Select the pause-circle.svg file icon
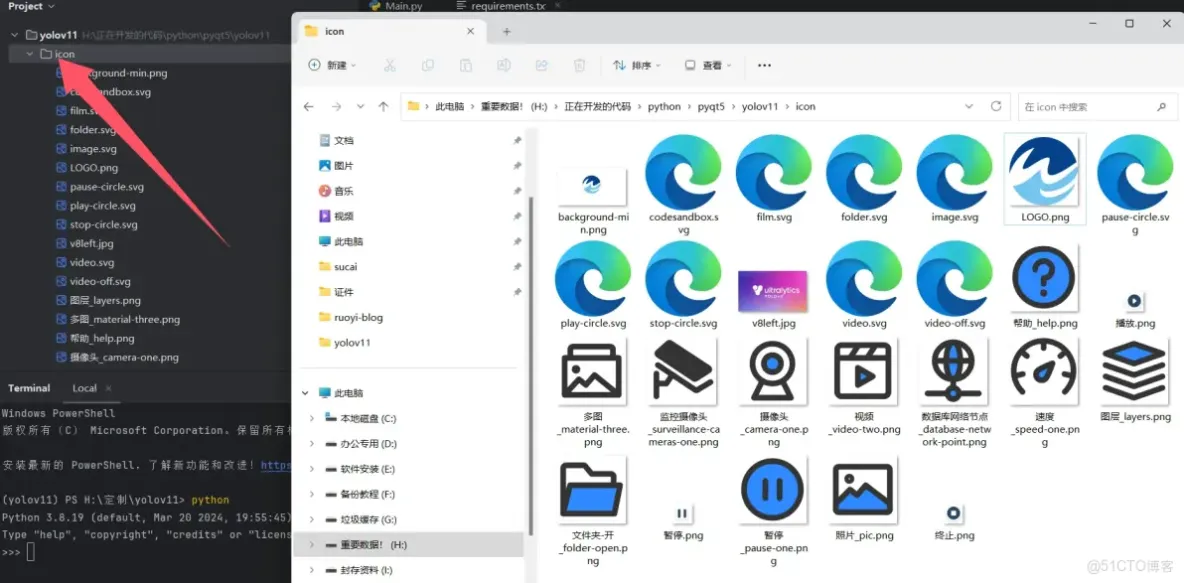This screenshot has height=583, width=1184. [1135, 172]
